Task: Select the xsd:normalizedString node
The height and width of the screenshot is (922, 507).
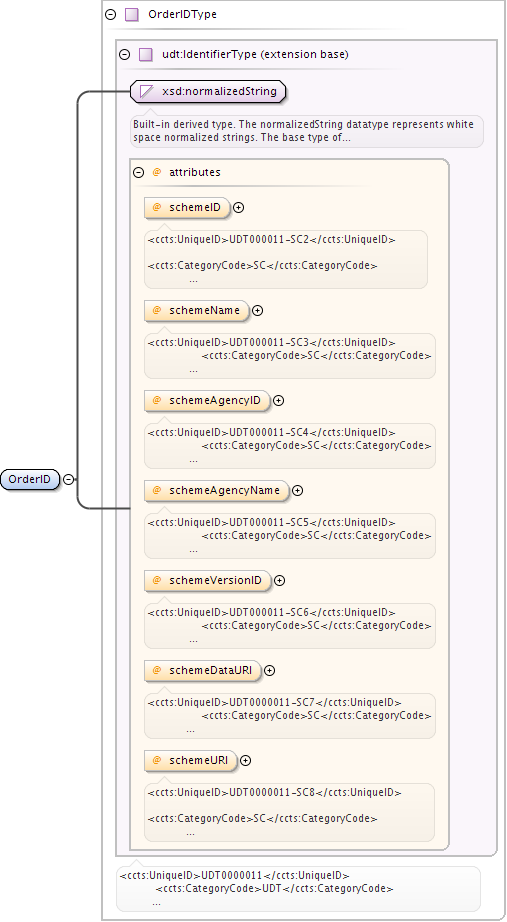Action: (x=208, y=91)
